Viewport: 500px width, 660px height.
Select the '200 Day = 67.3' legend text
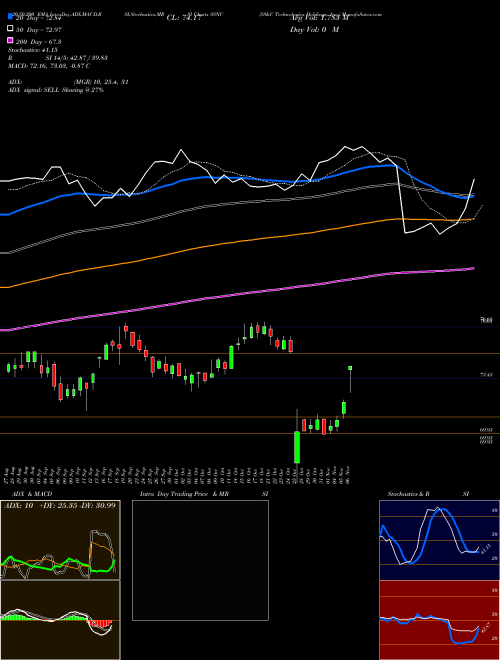(39, 42)
